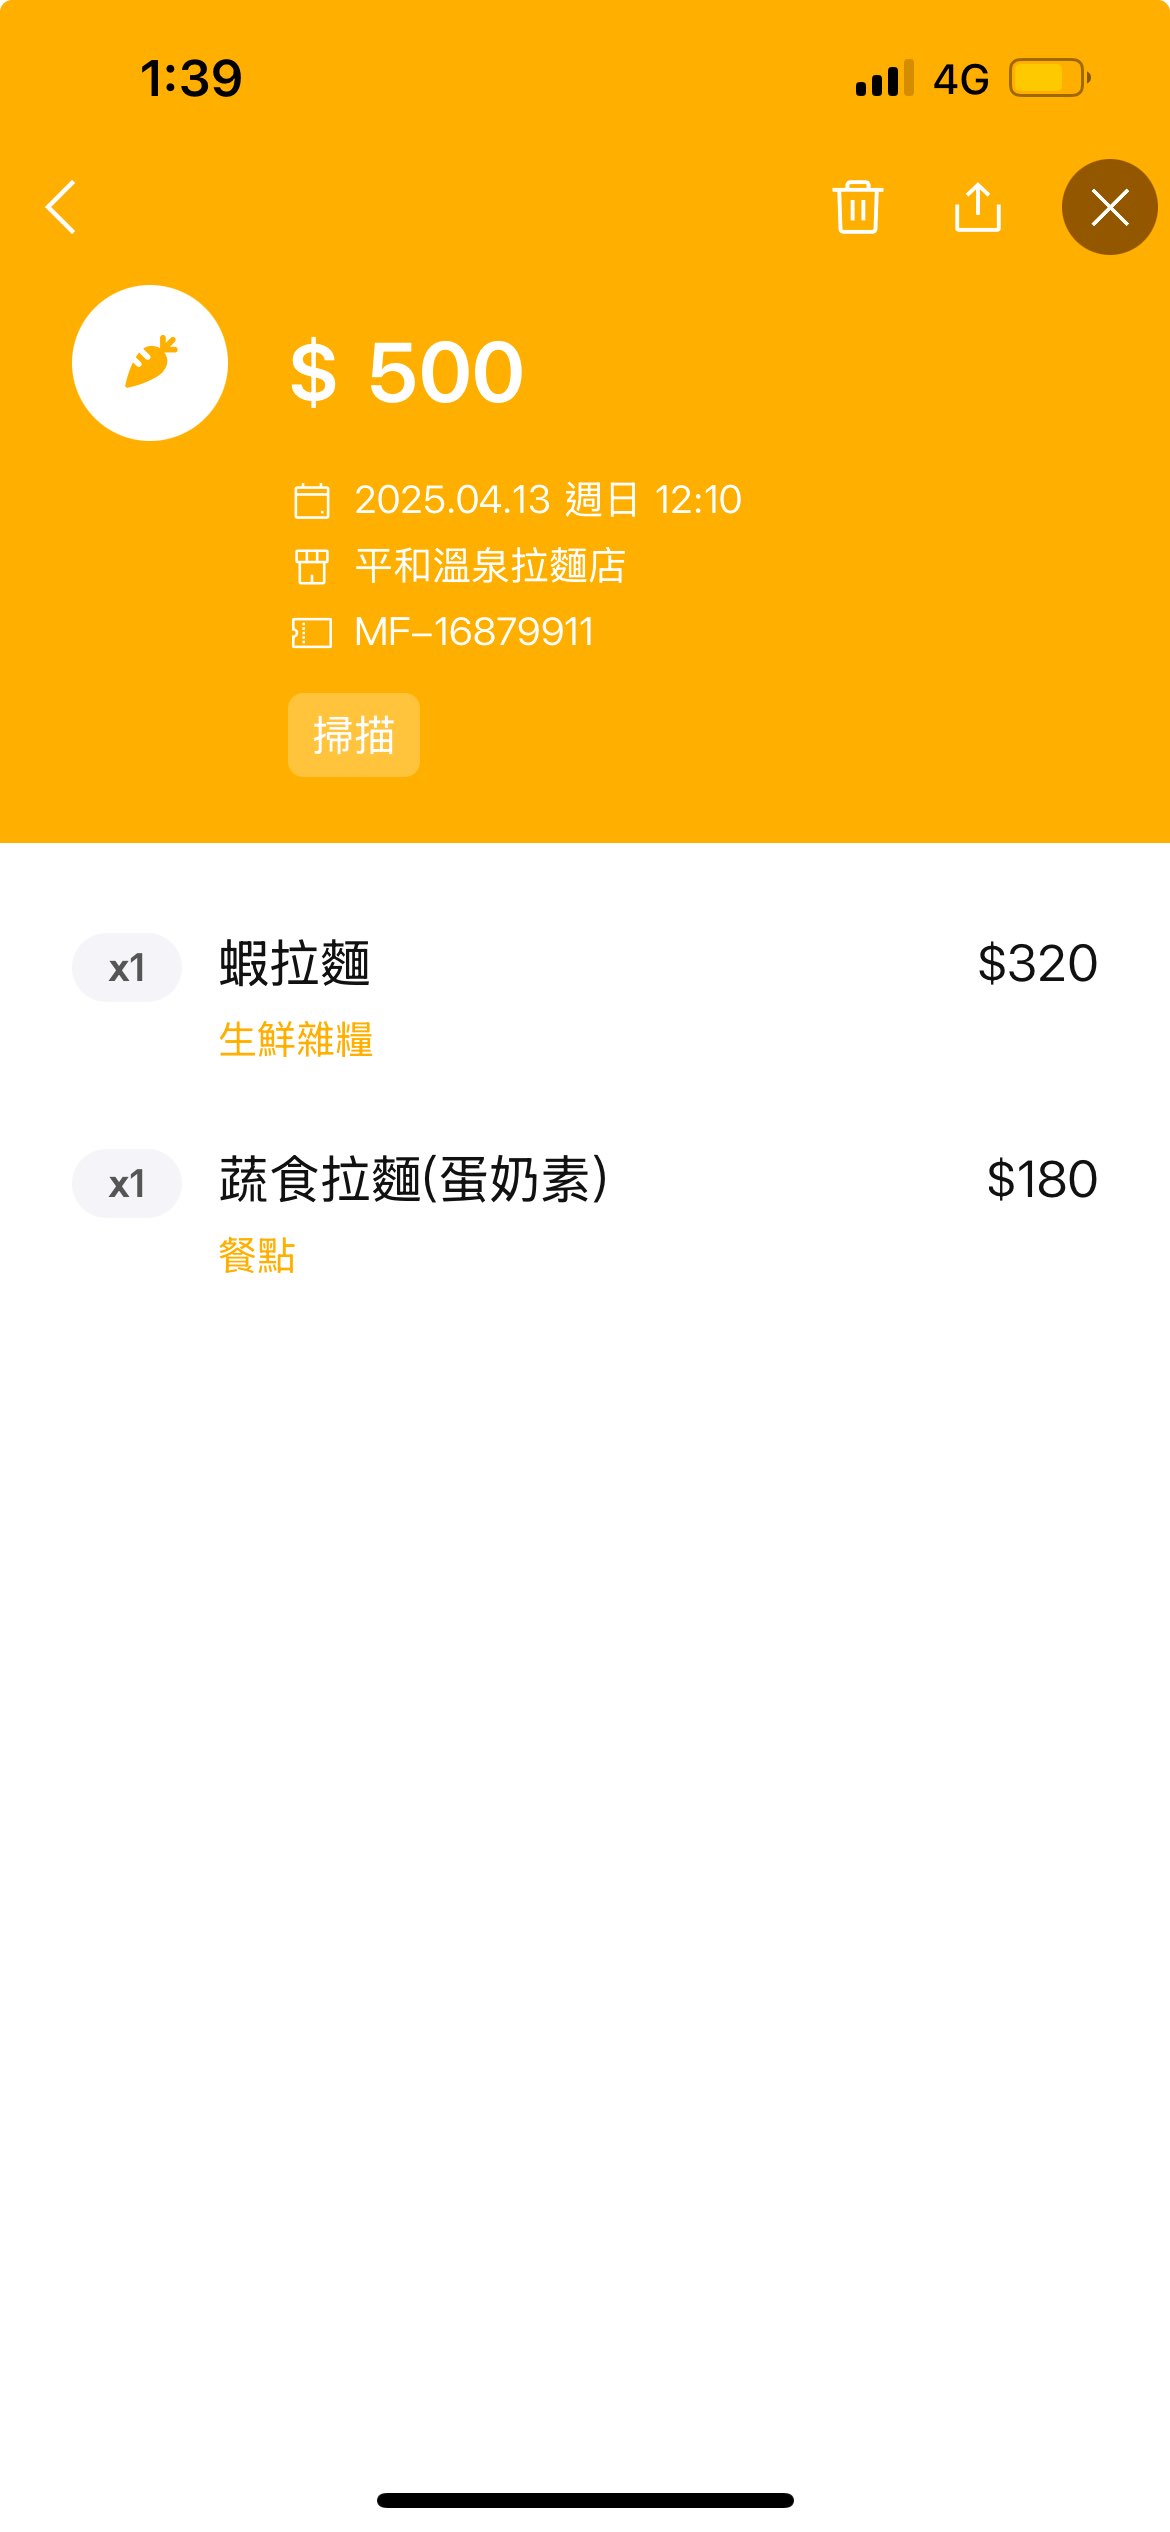Delete this receipt with the trash icon
Viewport: 1170px width, 2532px height.
click(857, 207)
